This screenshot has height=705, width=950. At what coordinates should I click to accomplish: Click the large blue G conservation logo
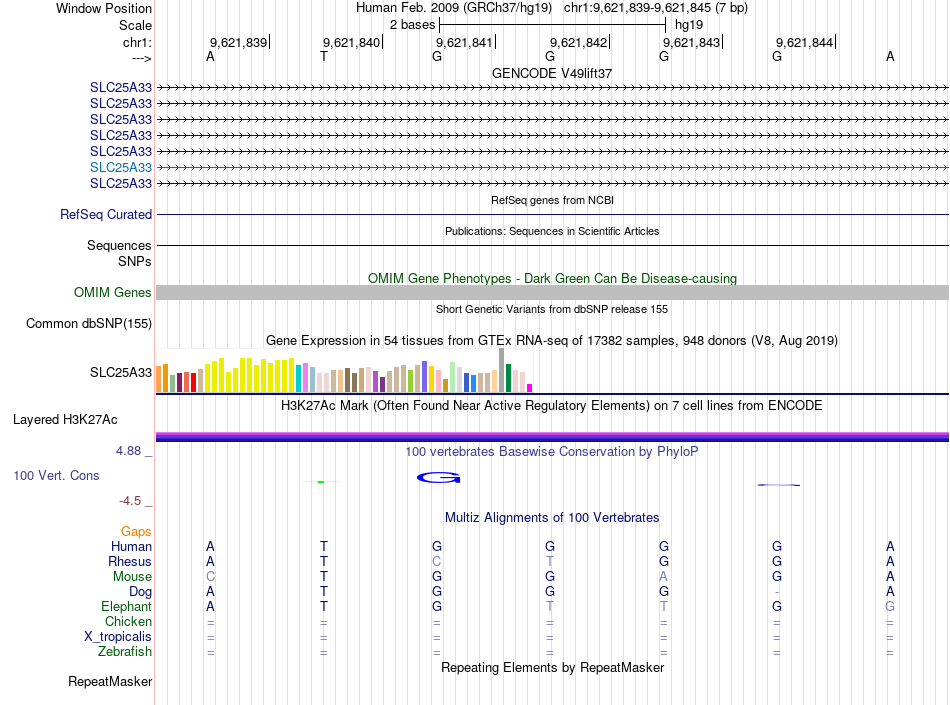(439, 478)
